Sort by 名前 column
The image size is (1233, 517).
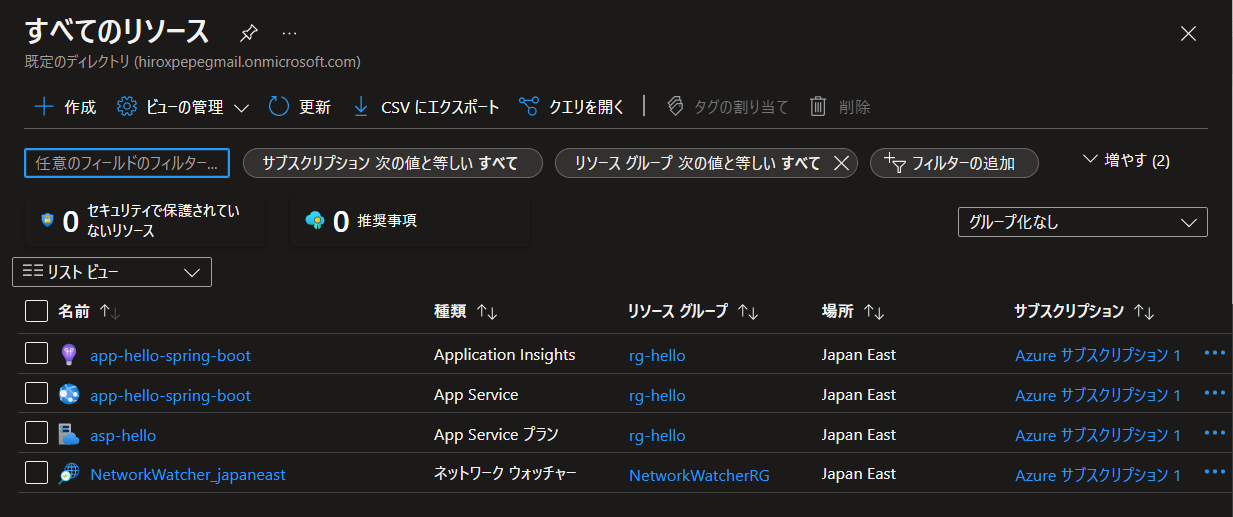[x=89, y=312]
